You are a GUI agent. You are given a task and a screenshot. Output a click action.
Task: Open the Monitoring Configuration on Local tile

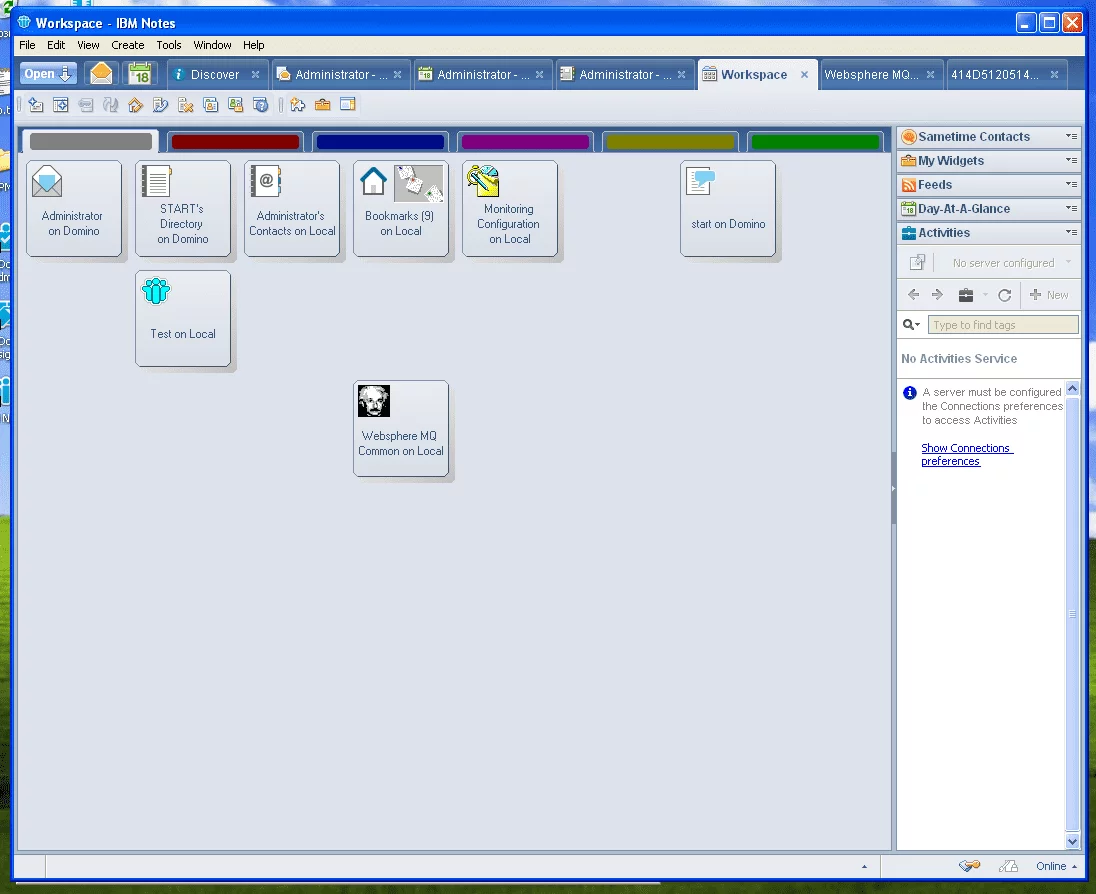coord(509,208)
